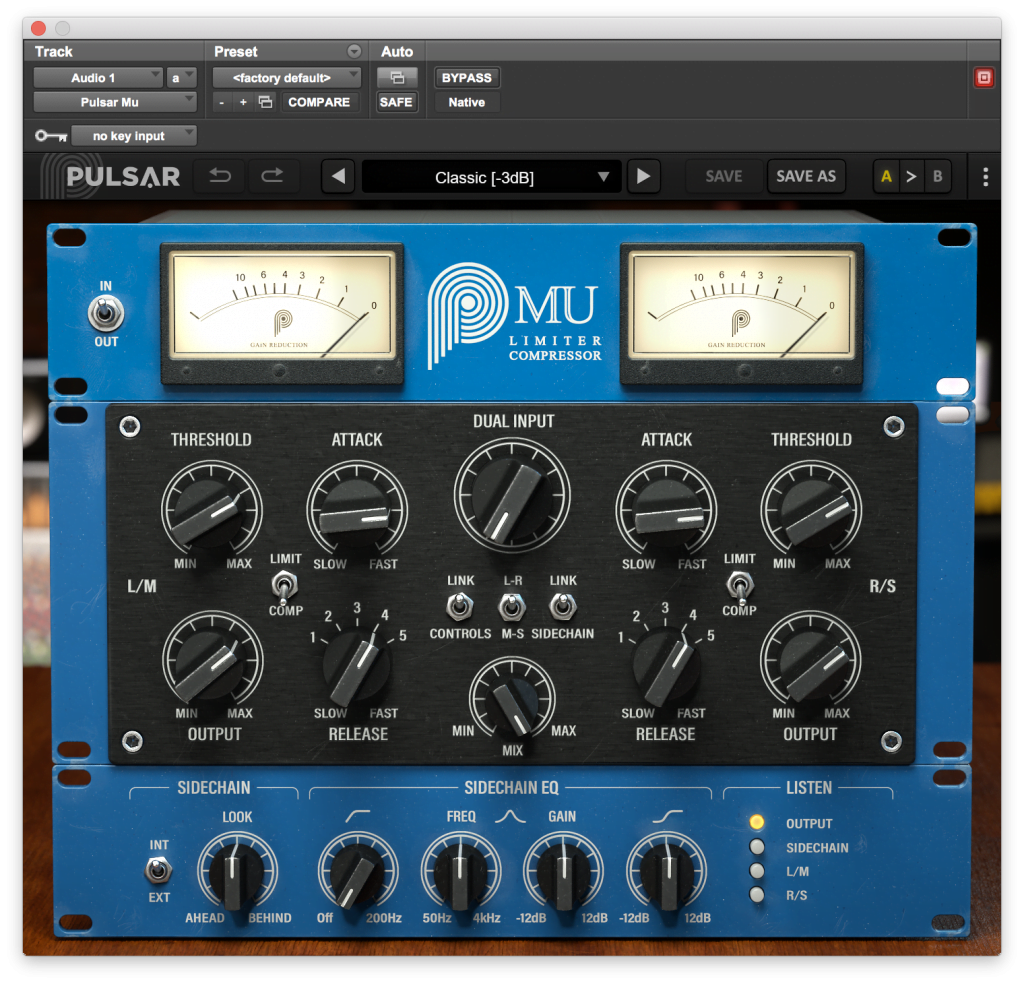Flip the LINK CONTROLS switch
The height and width of the screenshot is (984, 1024).
tap(460, 607)
